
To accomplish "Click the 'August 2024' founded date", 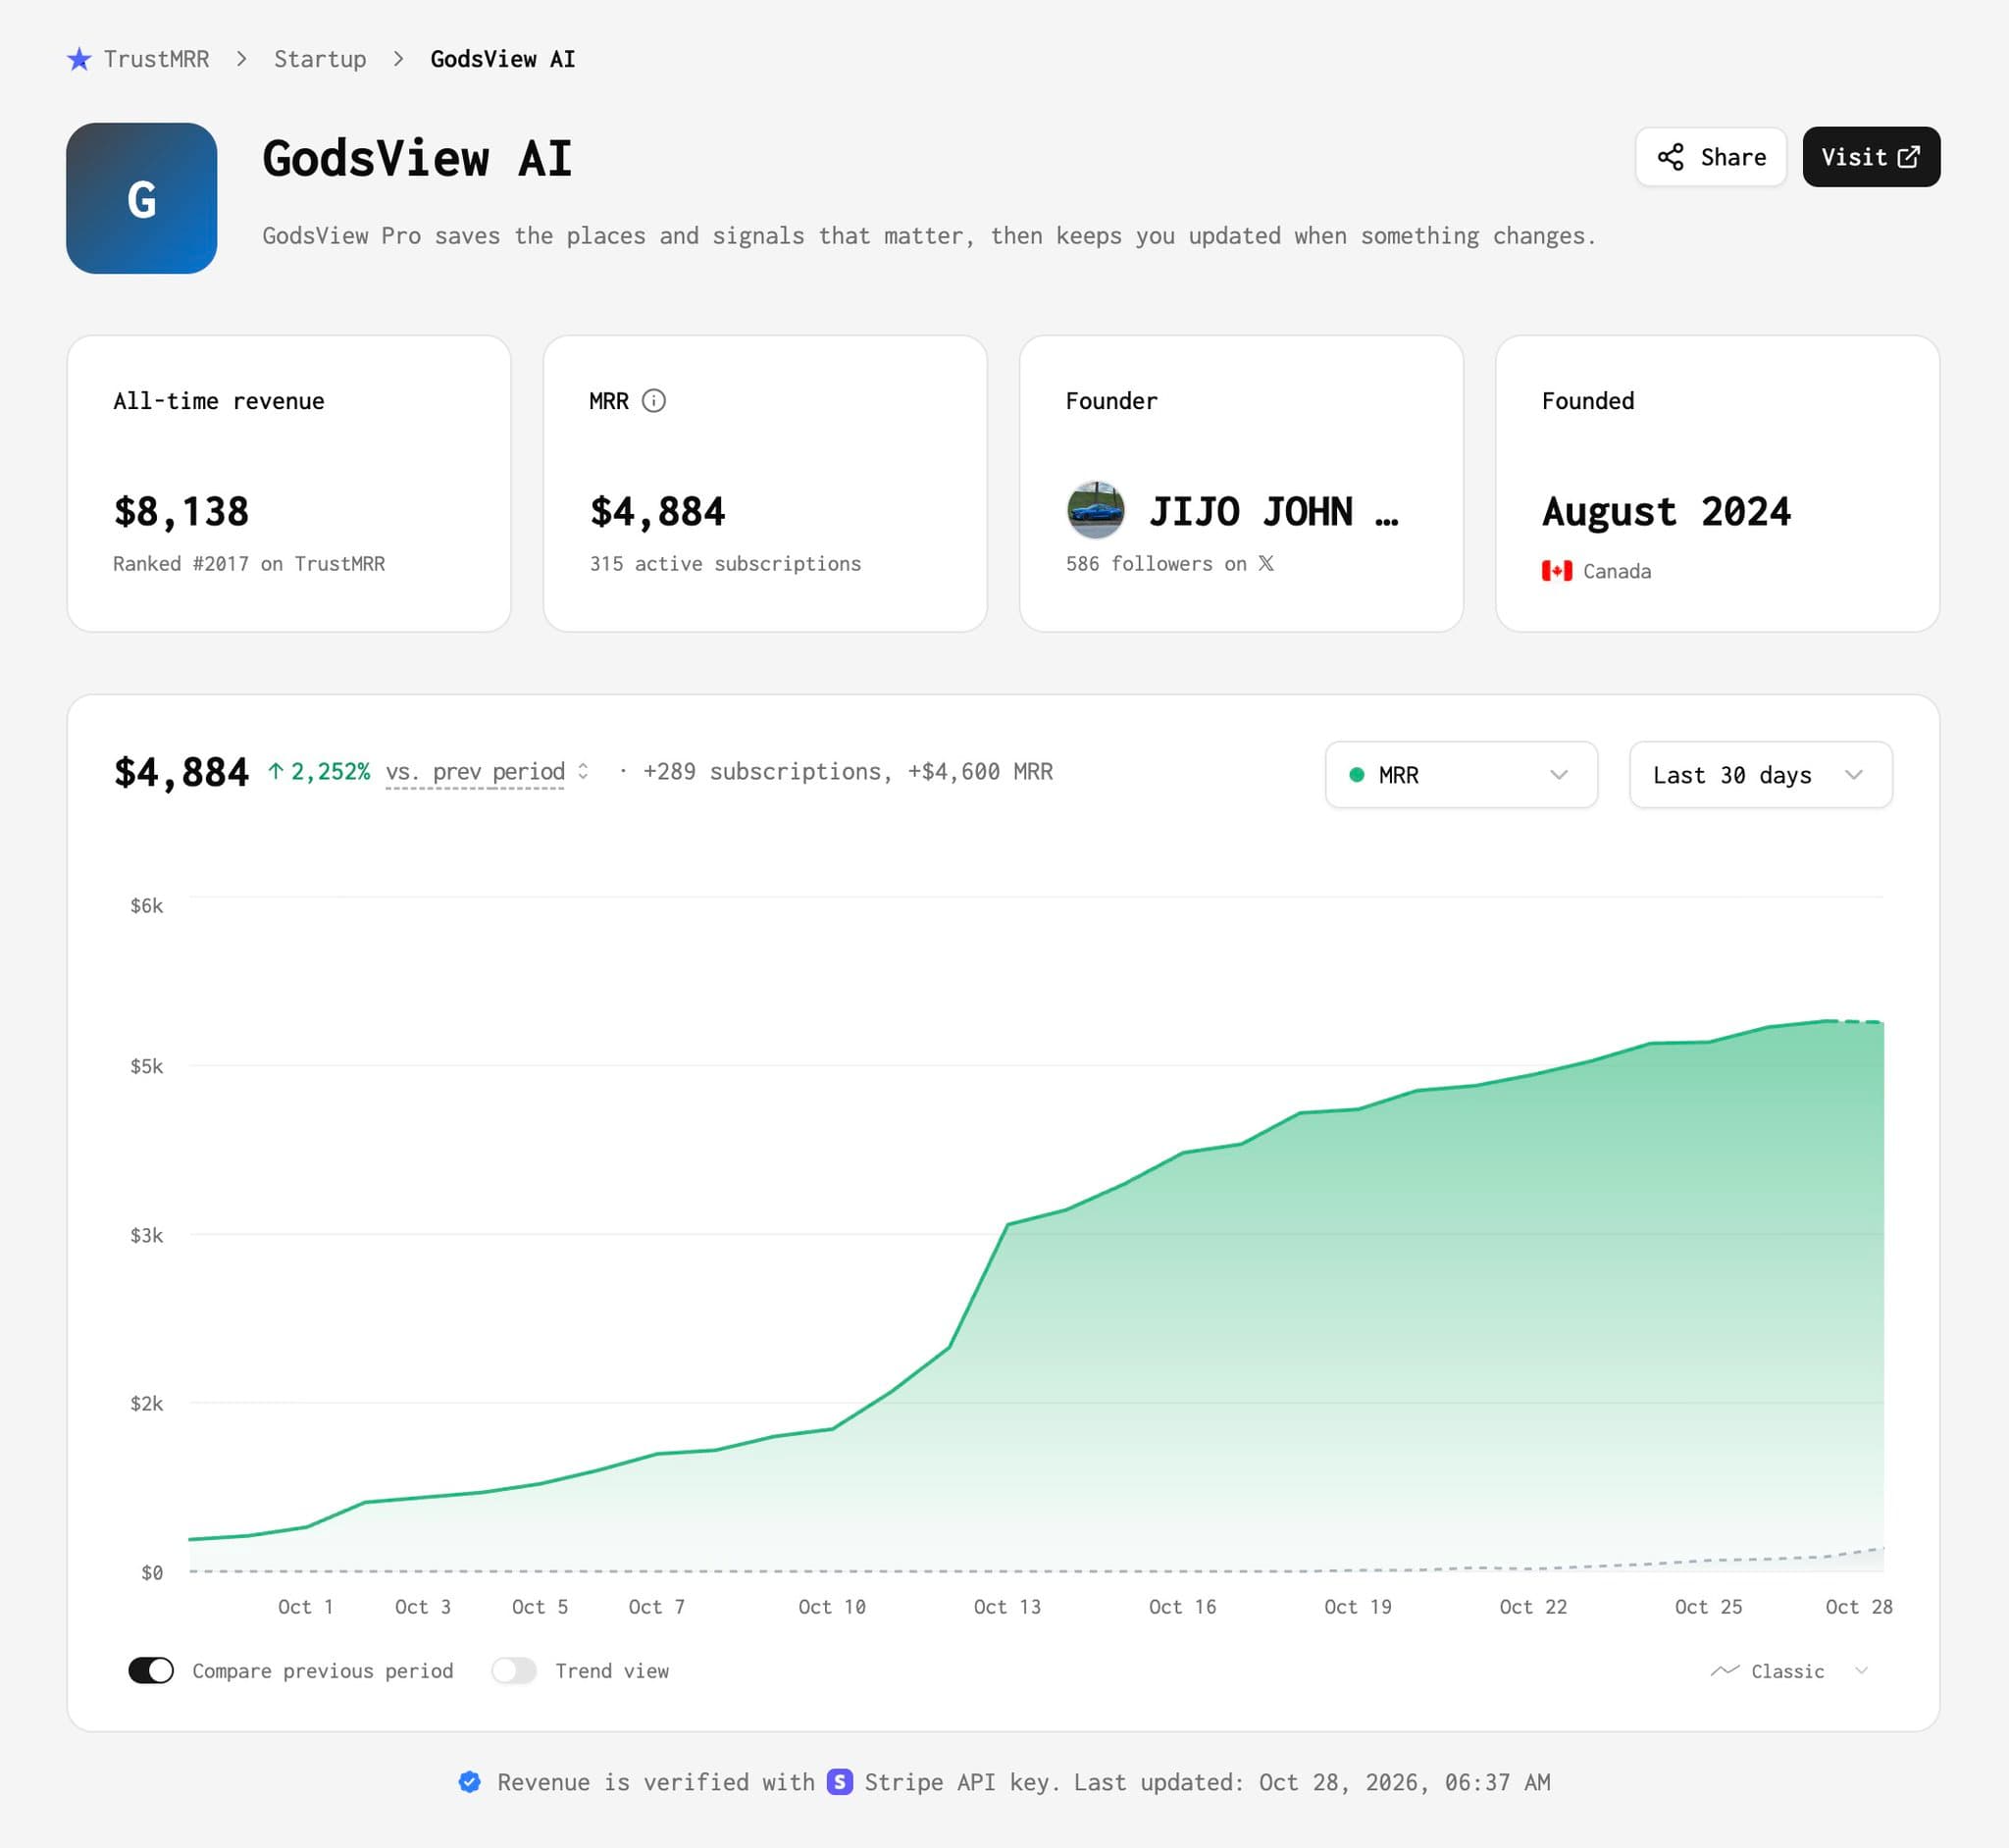I will click(x=1666, y=512).
